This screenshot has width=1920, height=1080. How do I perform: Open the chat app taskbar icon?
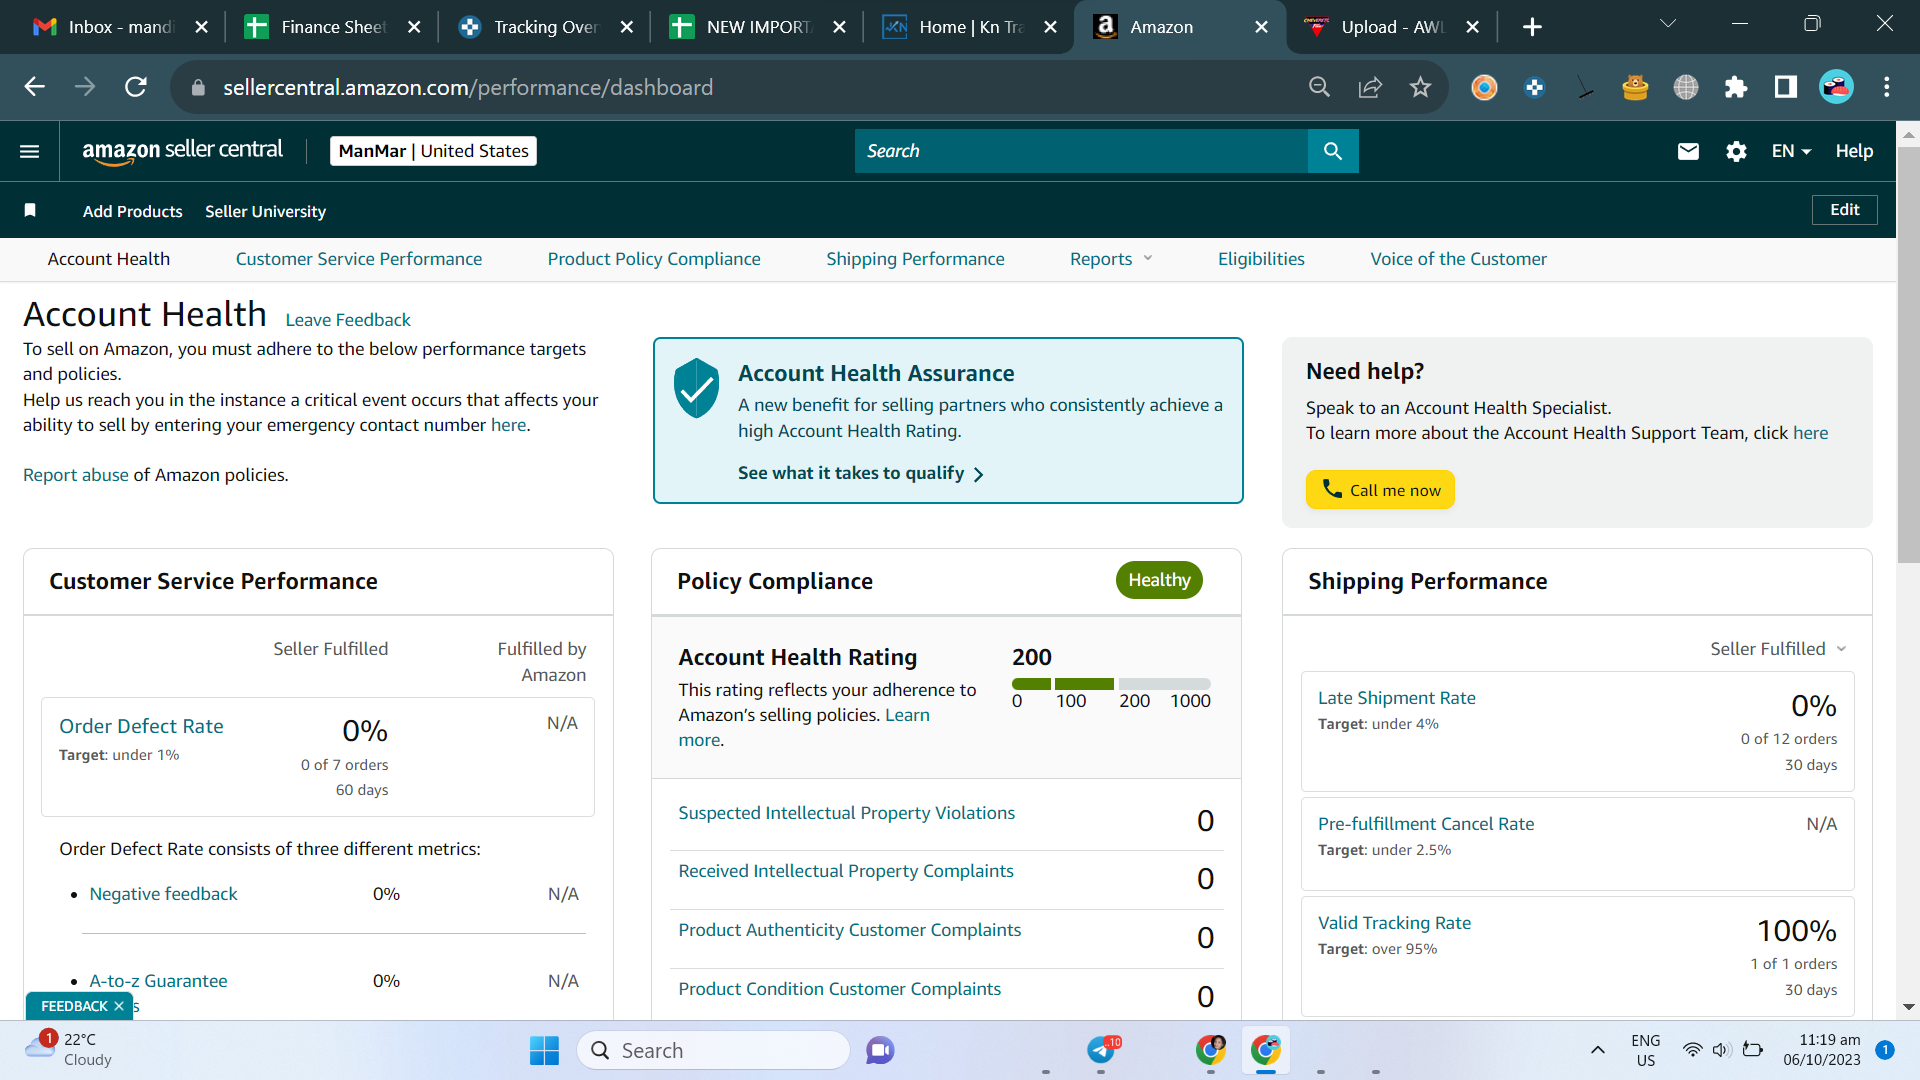point(880,1050)
